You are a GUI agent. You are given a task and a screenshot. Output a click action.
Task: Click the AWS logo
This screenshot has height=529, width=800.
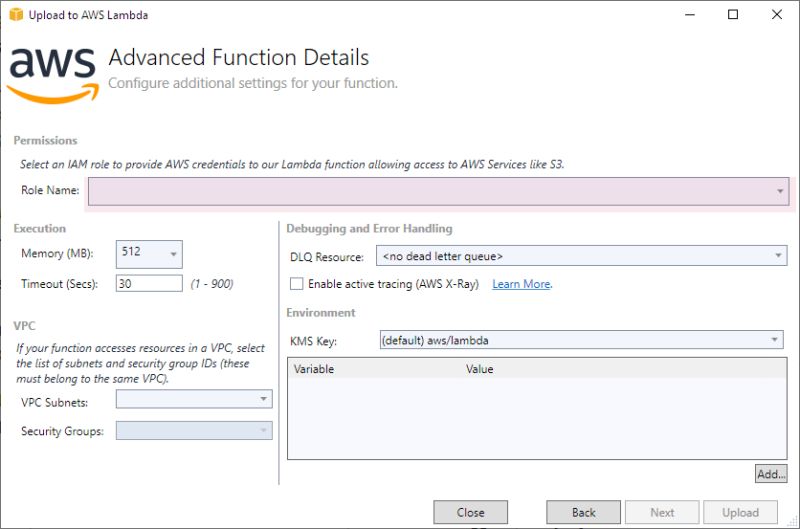pyautogui.click(x=53, y=75)
